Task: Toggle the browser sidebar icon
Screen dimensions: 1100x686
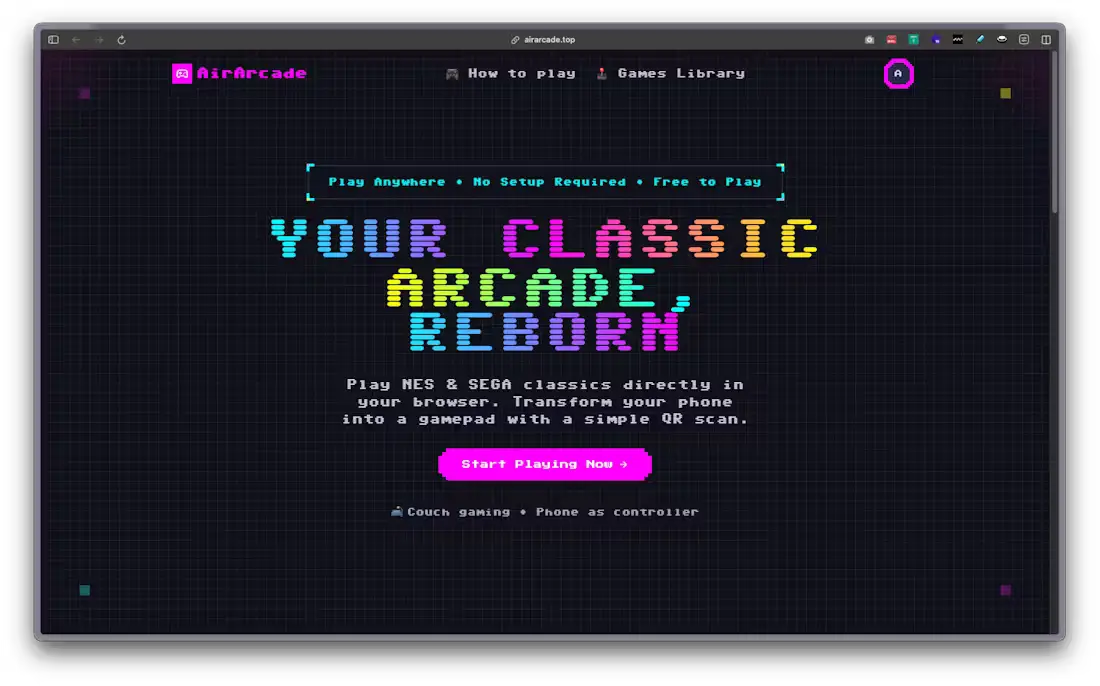Action: tap(52, 39)
